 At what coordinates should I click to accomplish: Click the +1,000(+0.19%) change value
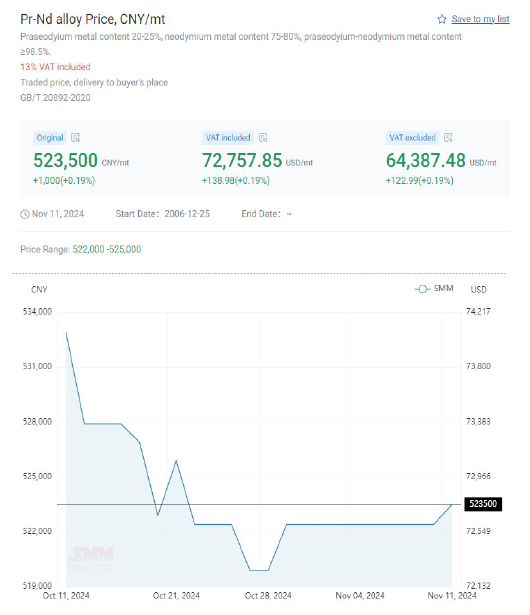[64, 181]
